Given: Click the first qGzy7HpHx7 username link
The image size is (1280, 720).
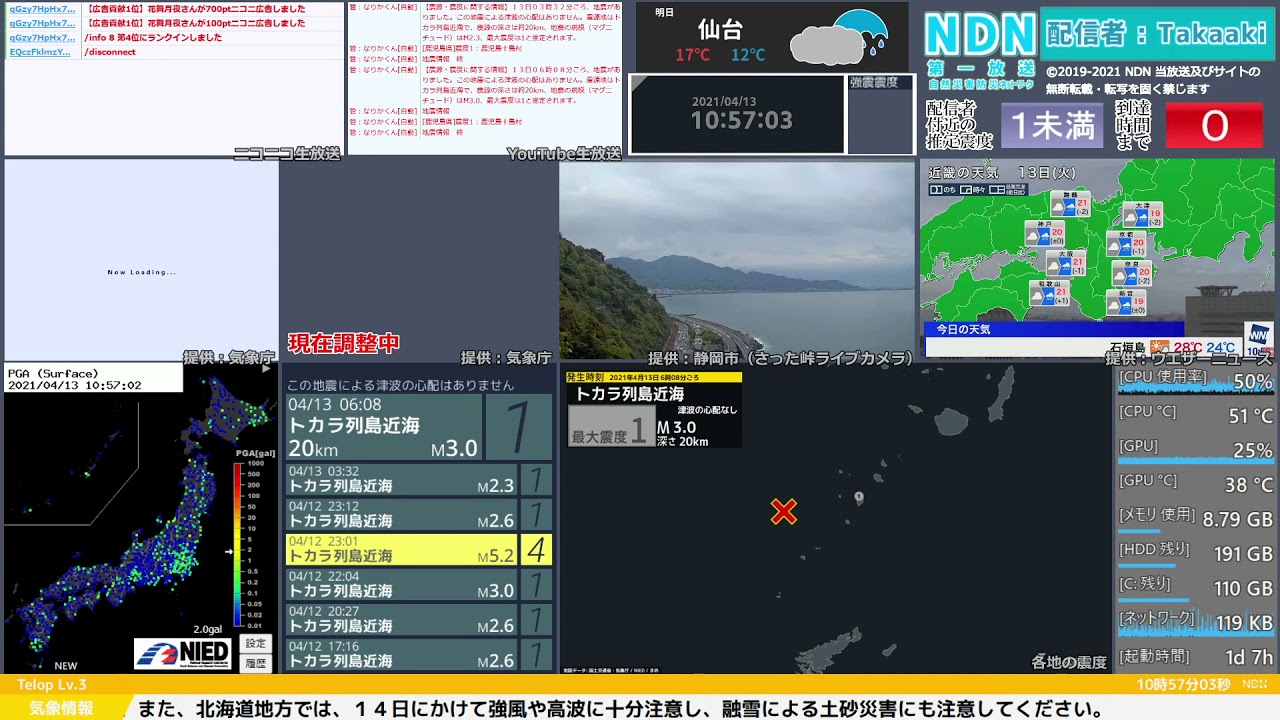Looking at the screenshot, I should click(42, 9).
